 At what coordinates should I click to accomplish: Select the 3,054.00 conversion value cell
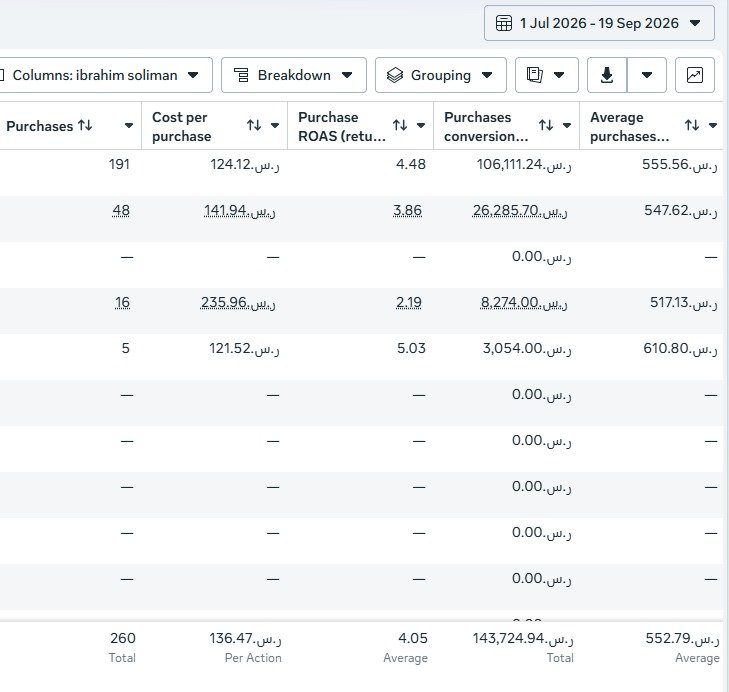tap(527, 348)
